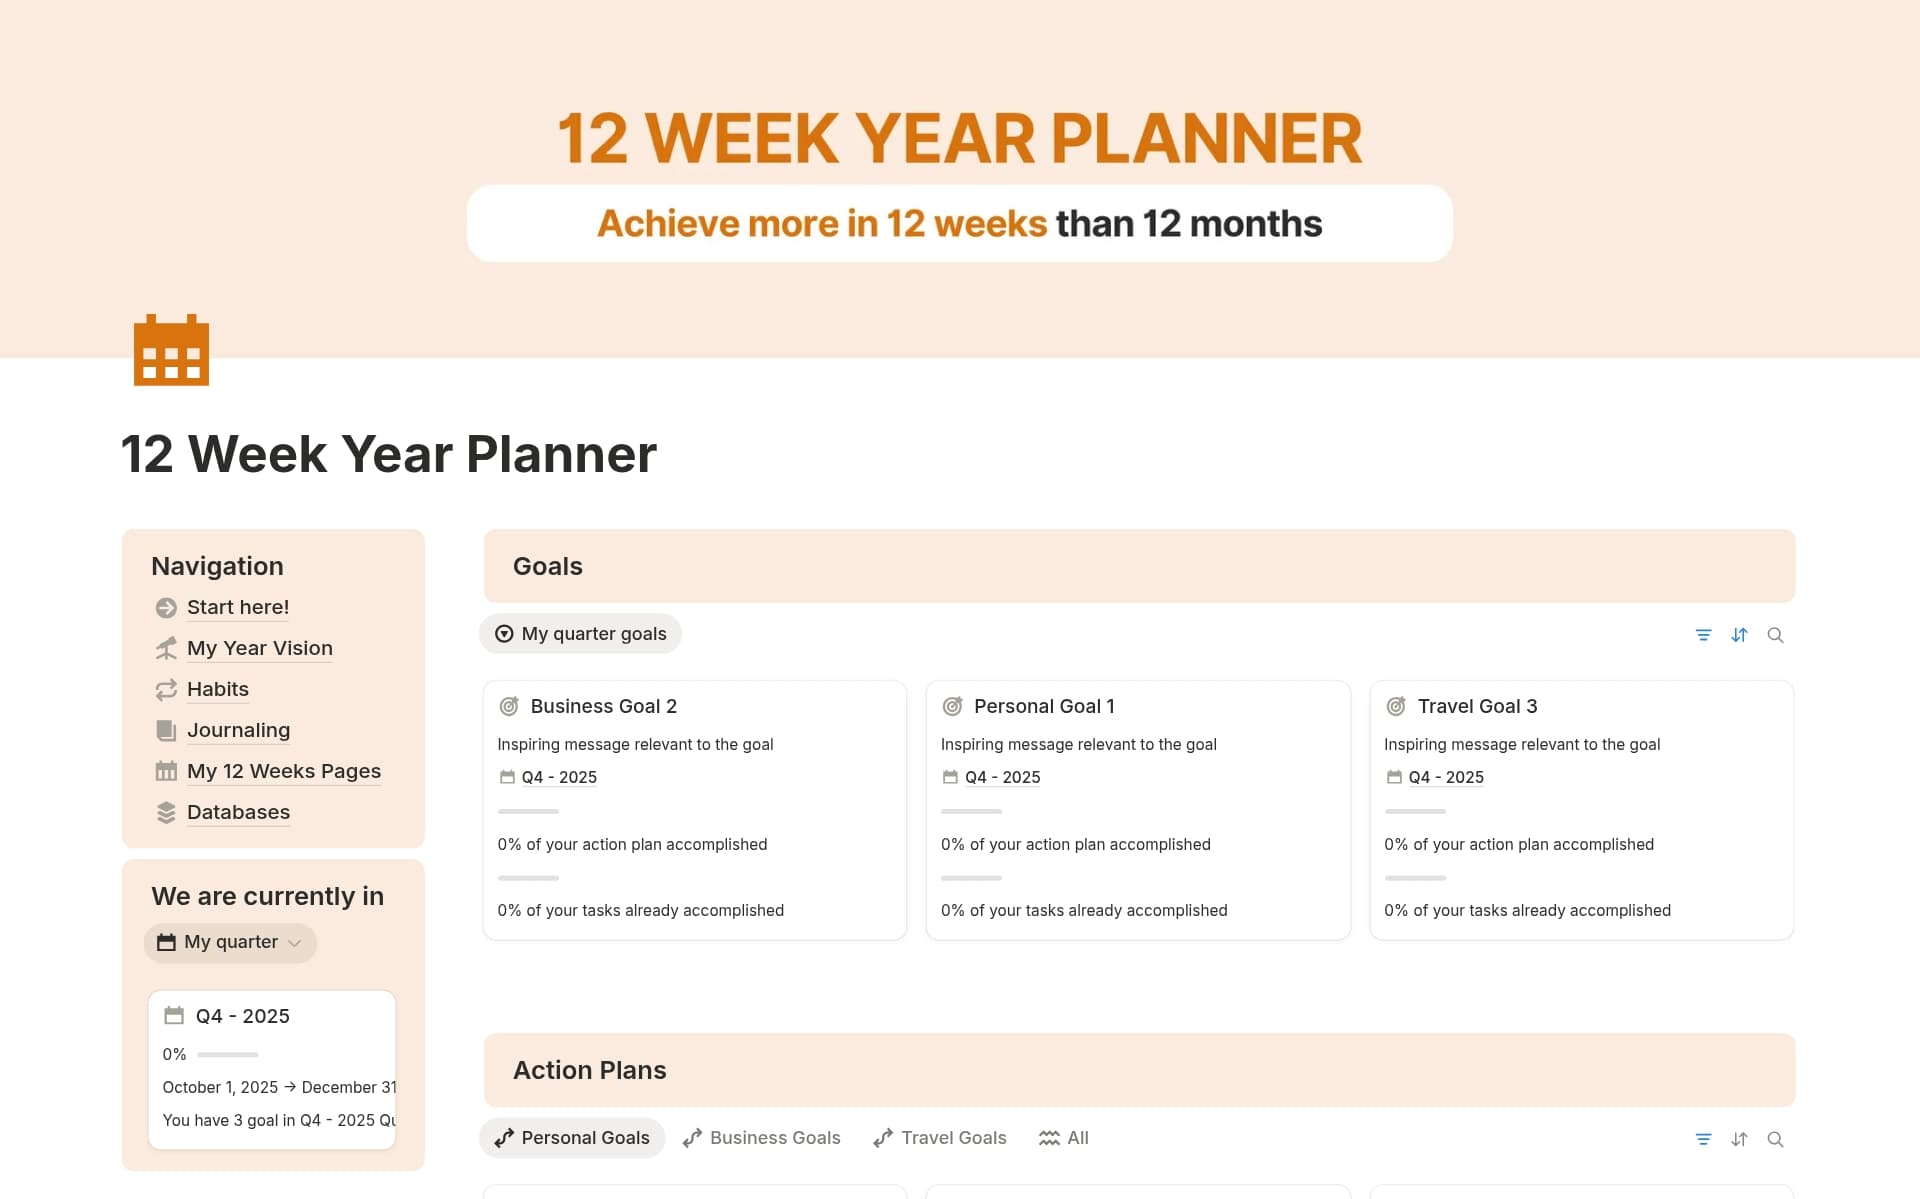Click the My quarter goals filter chip
This screenshot has width=1920, height=1199.
click(580, 633)
